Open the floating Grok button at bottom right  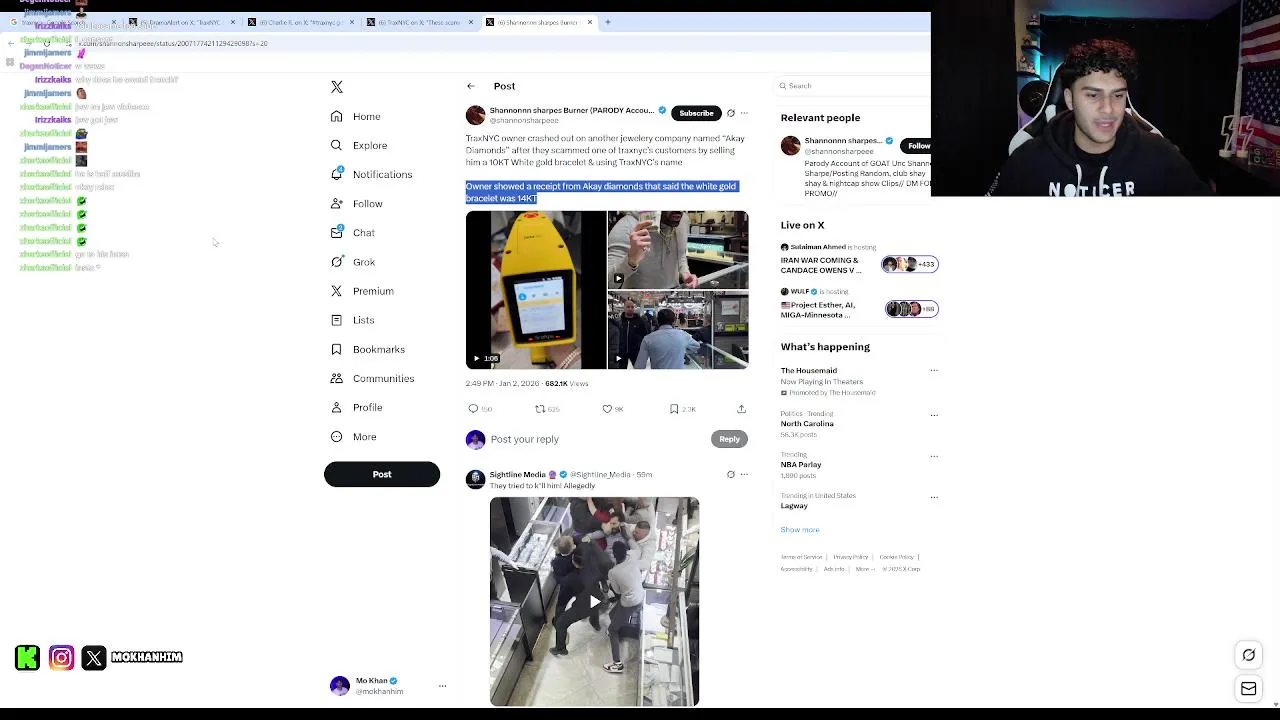tap(1249, 655)
